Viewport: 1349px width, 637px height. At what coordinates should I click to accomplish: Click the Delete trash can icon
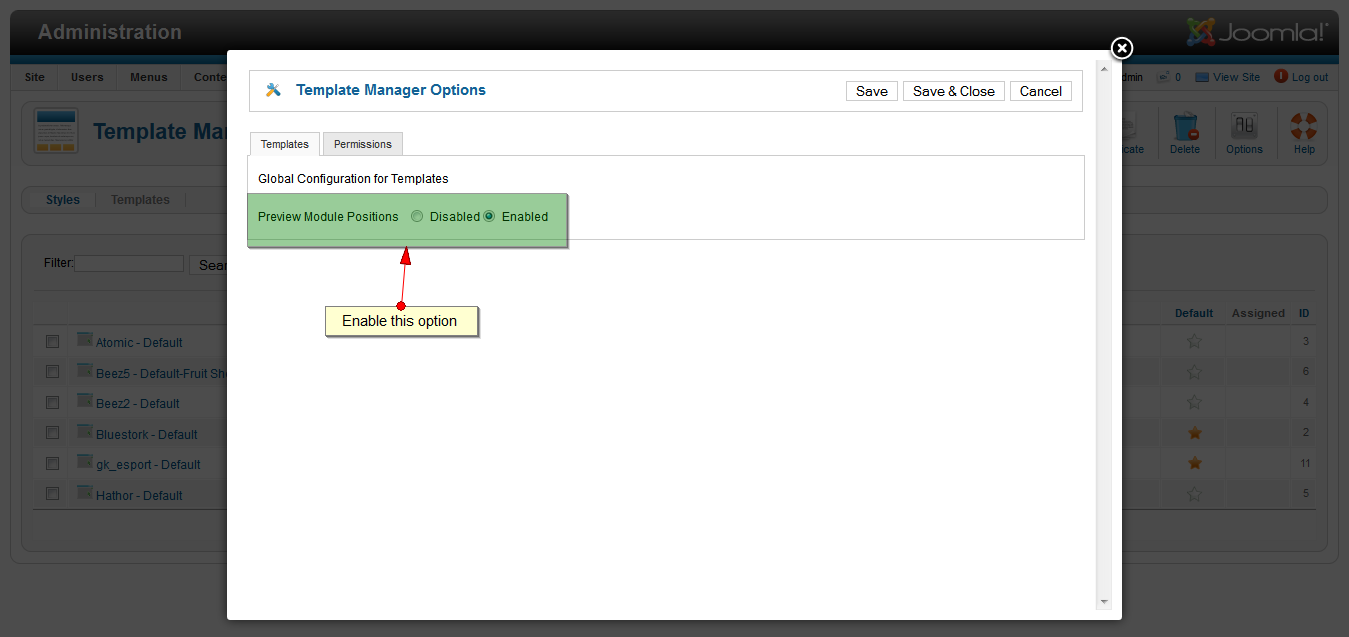pyautogui.click(x=1185, y=127)
